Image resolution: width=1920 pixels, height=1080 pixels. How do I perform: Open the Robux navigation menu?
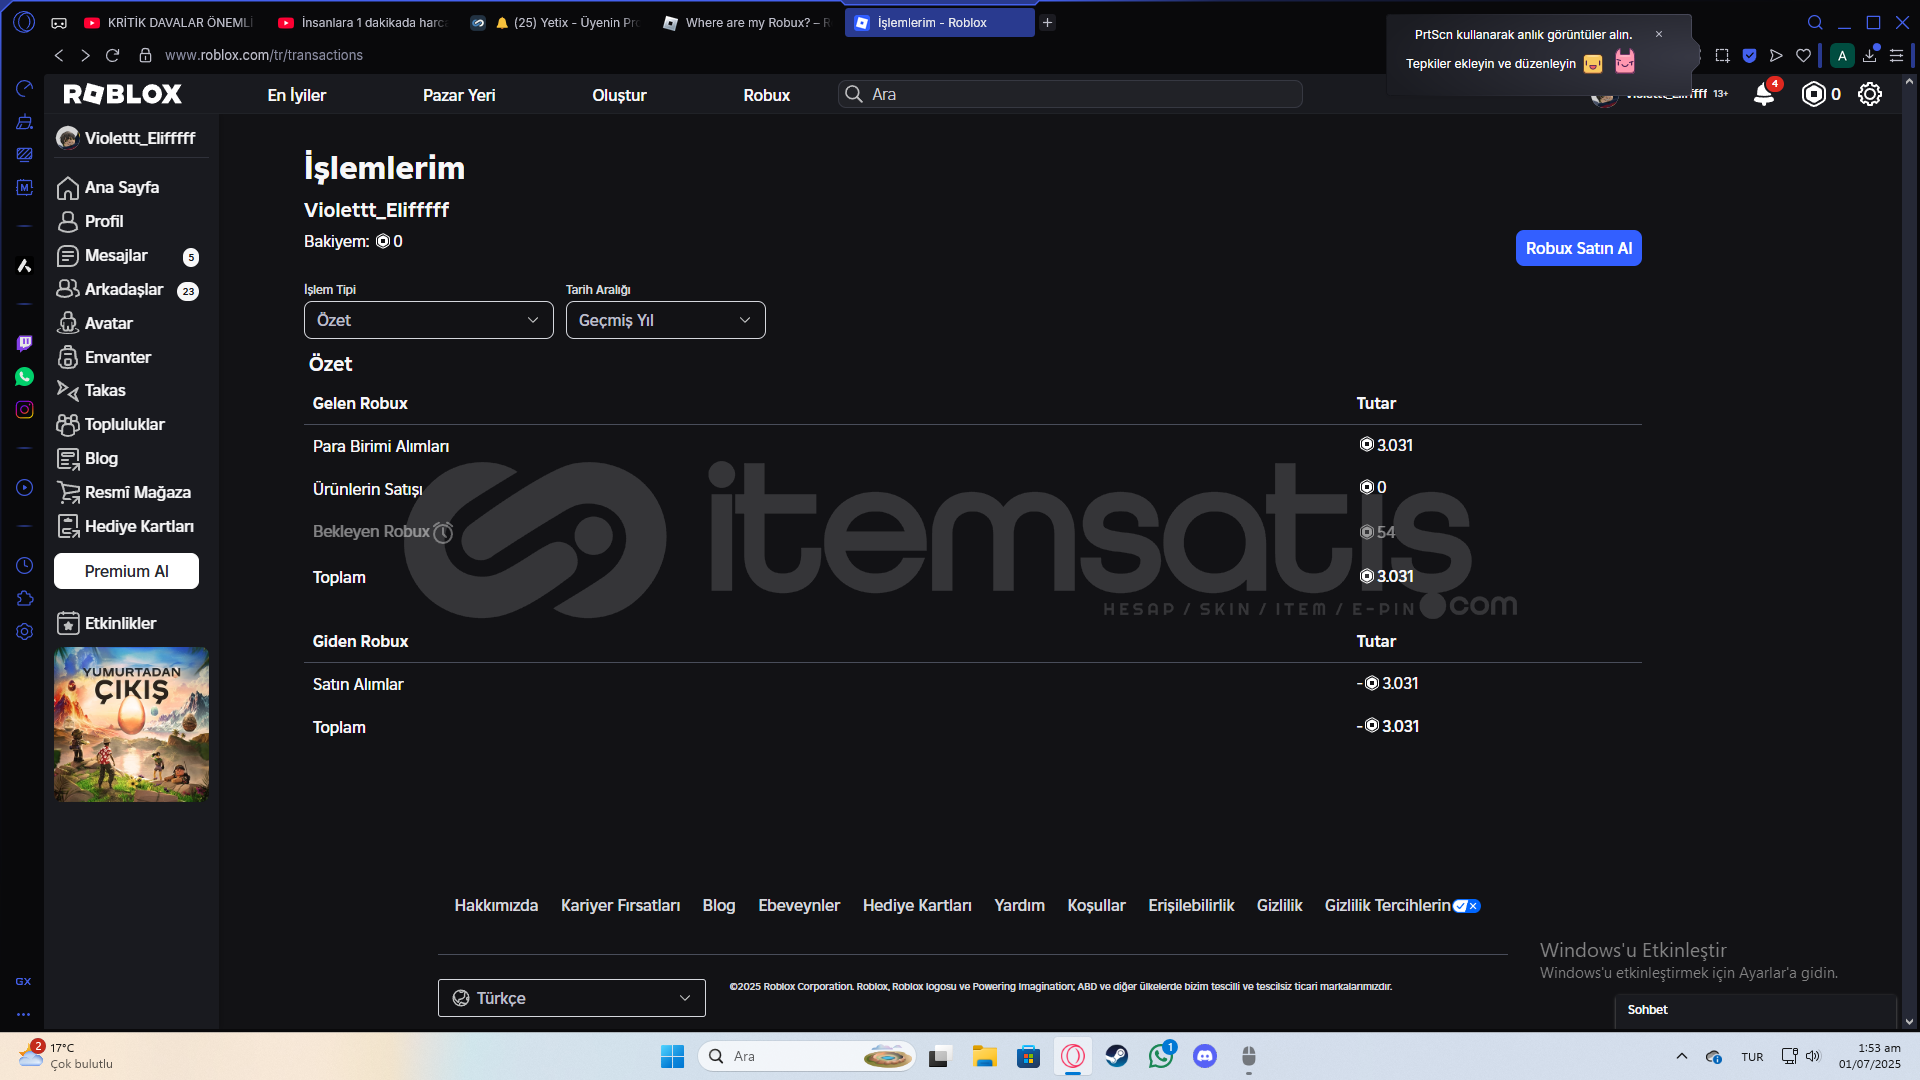pyautogui.click(x=767, y=95)
